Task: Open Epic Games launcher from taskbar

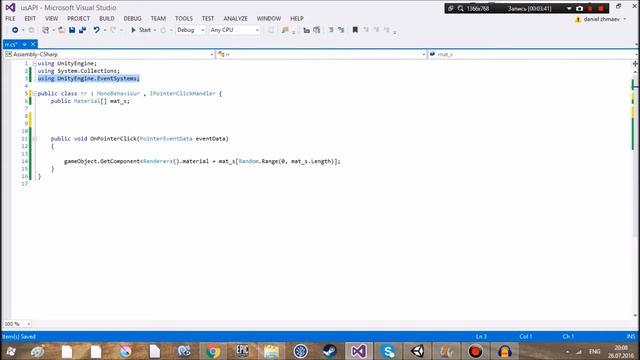Action: click(242, 351)
